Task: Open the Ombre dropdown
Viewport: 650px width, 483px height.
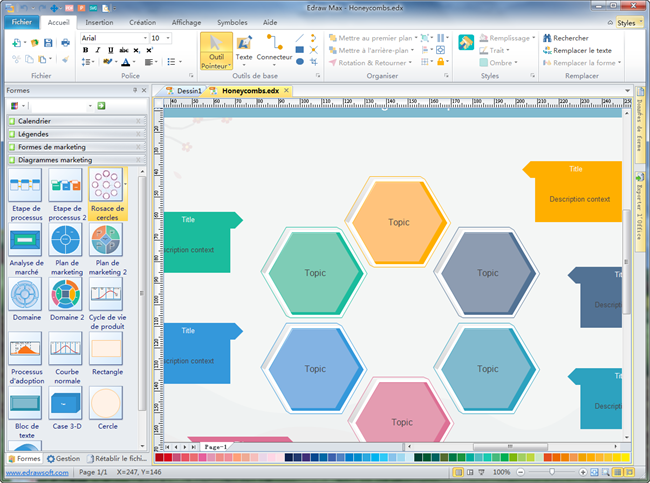Action: (x=499, y=63)
